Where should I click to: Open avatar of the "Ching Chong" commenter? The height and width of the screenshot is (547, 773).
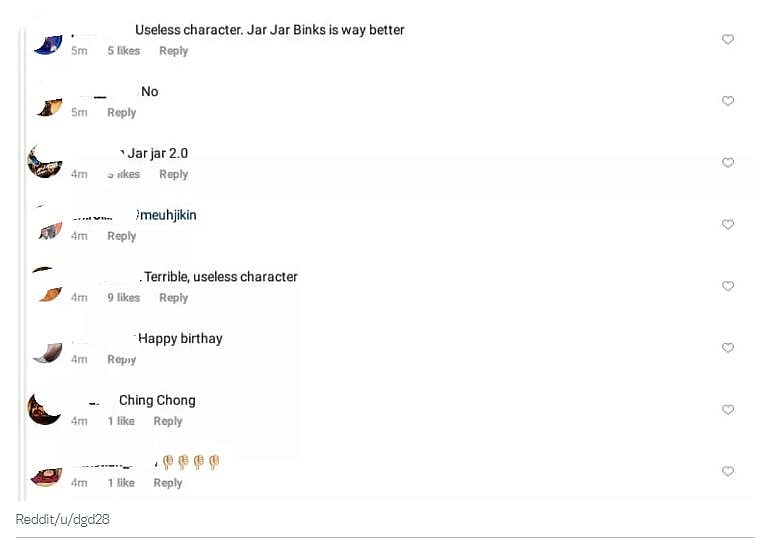pos(45,408)
